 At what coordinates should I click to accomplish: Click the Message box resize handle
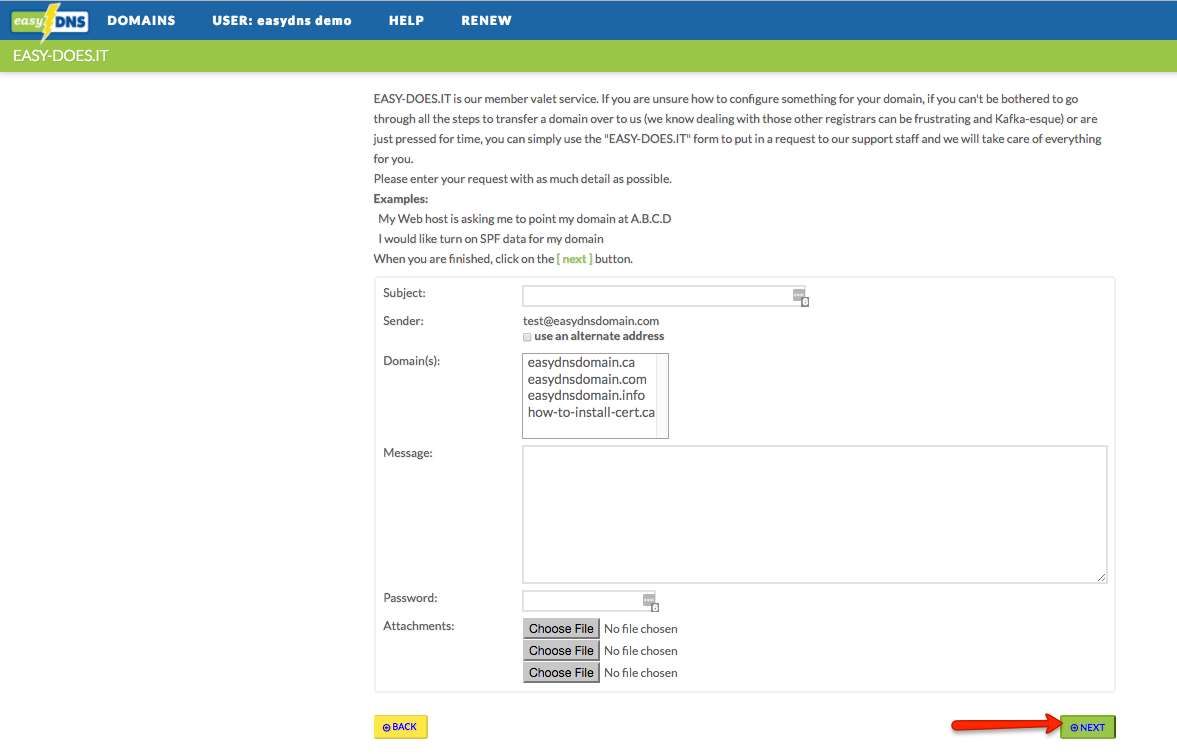pos(1100,577)
